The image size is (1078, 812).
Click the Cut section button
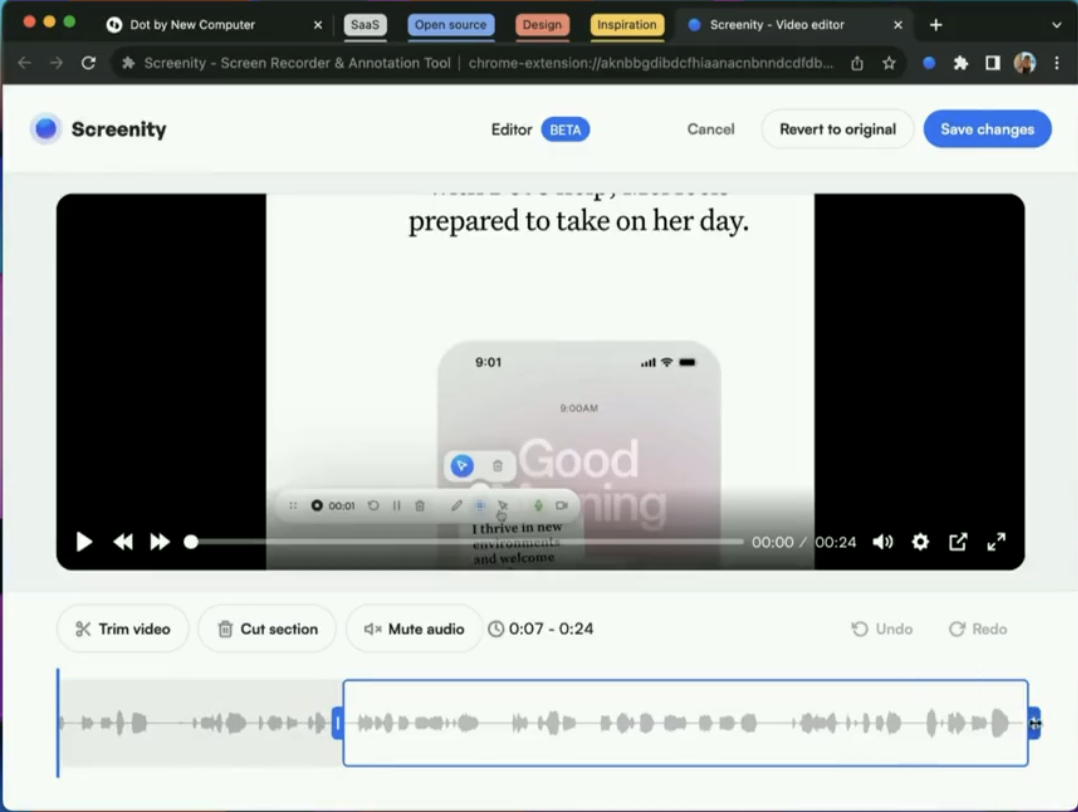coord(267,628)
